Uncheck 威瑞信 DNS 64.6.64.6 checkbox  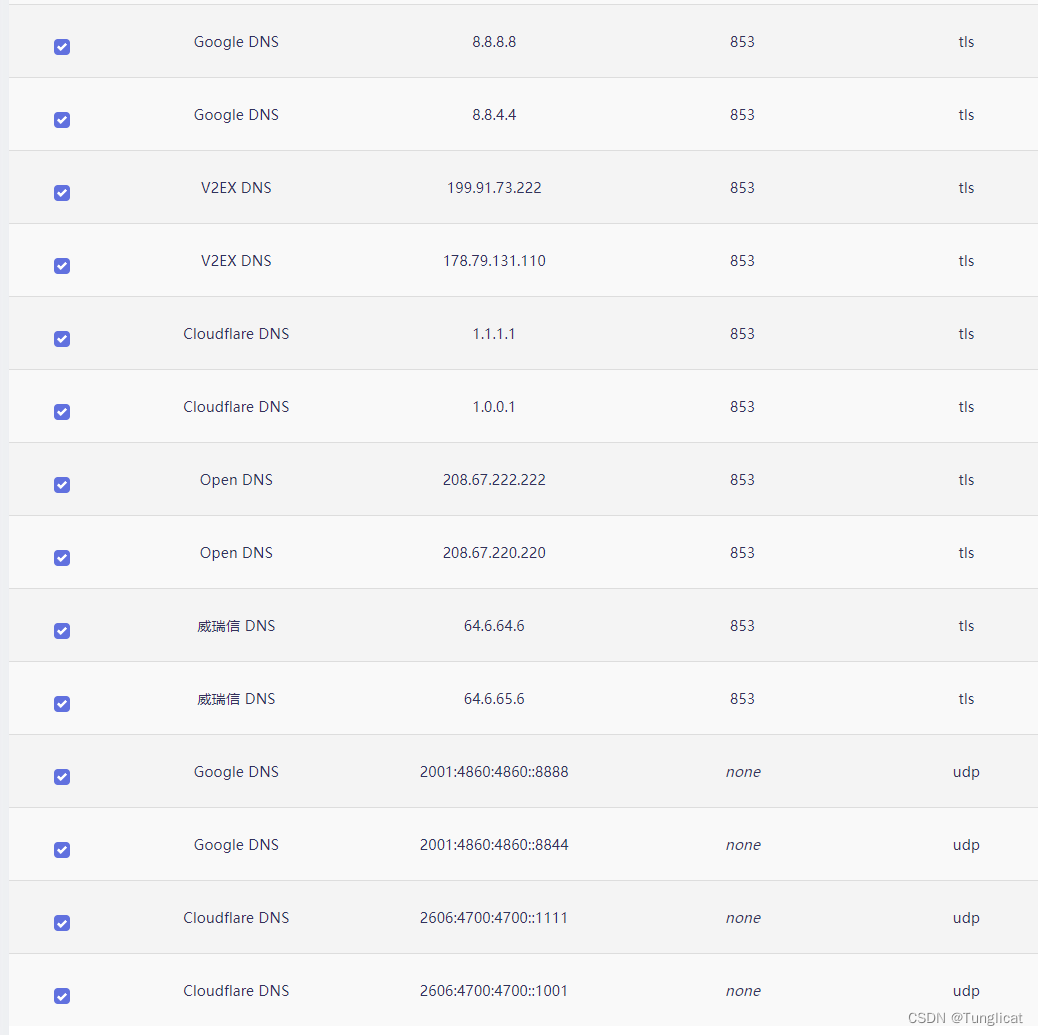coord(62,631)
